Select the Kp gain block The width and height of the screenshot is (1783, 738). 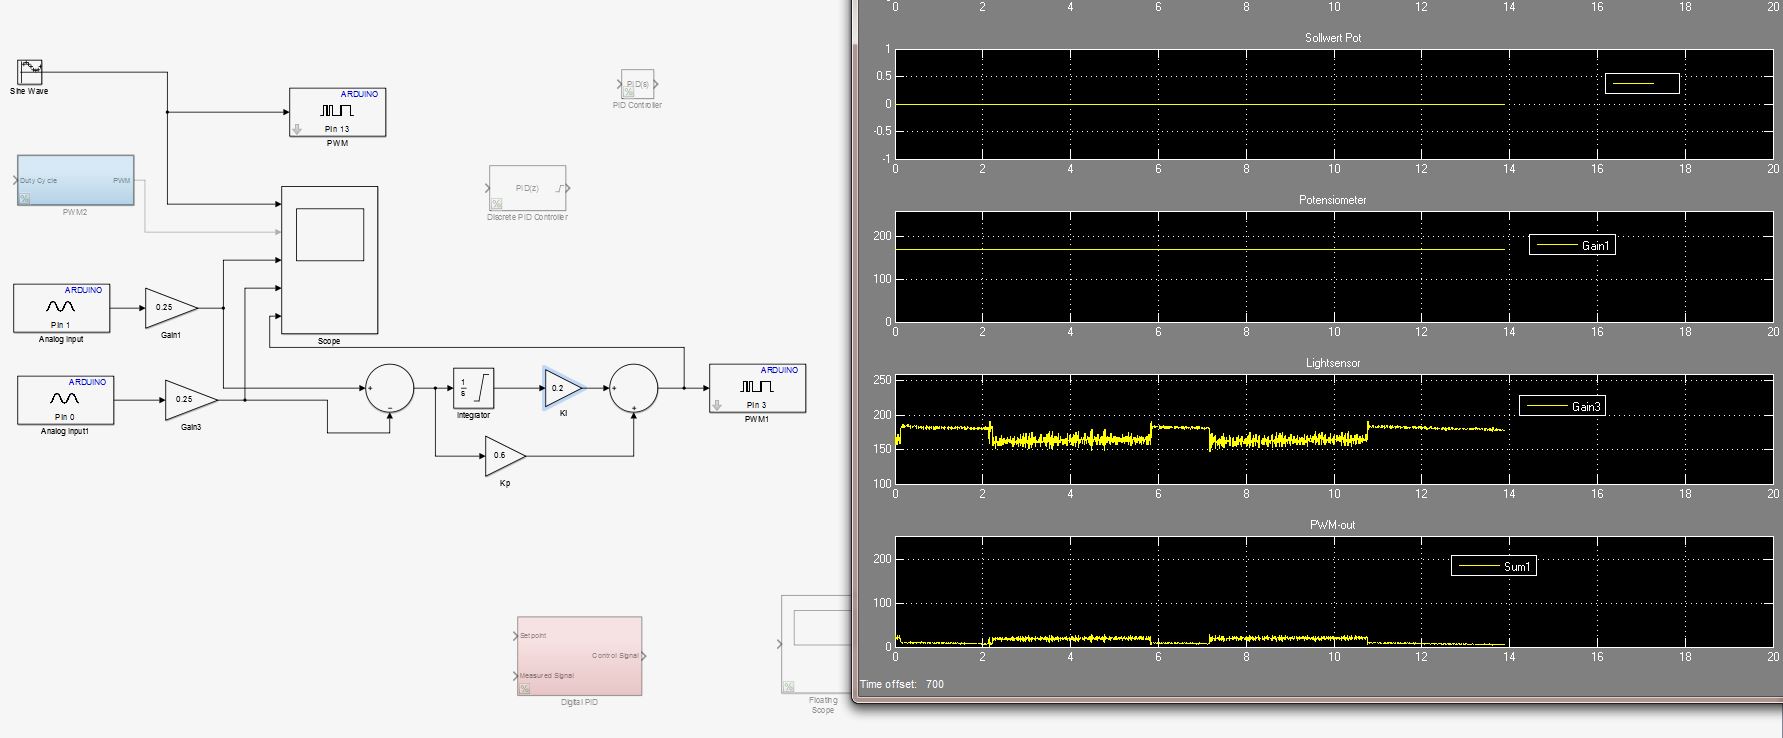pos(505,456)
